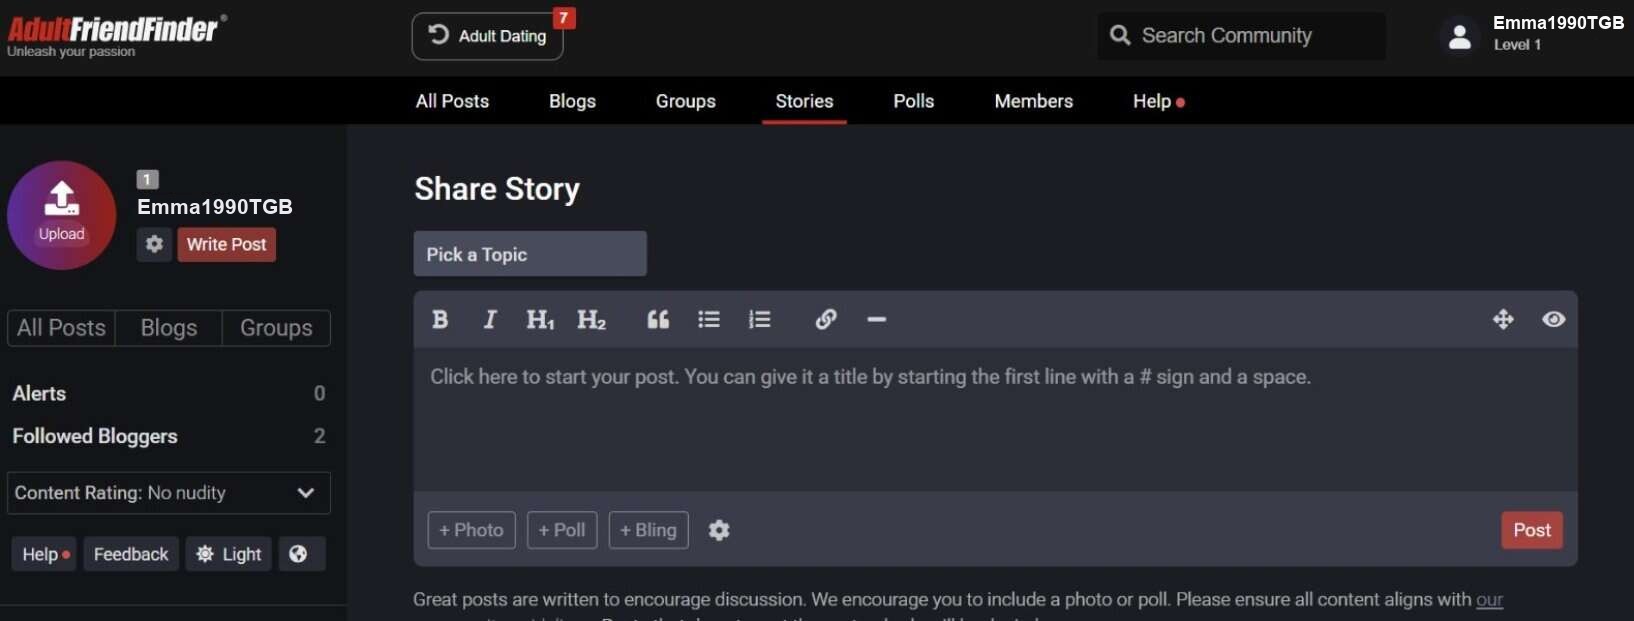Click into the Search Community field
Image resolution: width=1634 pixels, height=621 pixels.
coord(1241,36)
